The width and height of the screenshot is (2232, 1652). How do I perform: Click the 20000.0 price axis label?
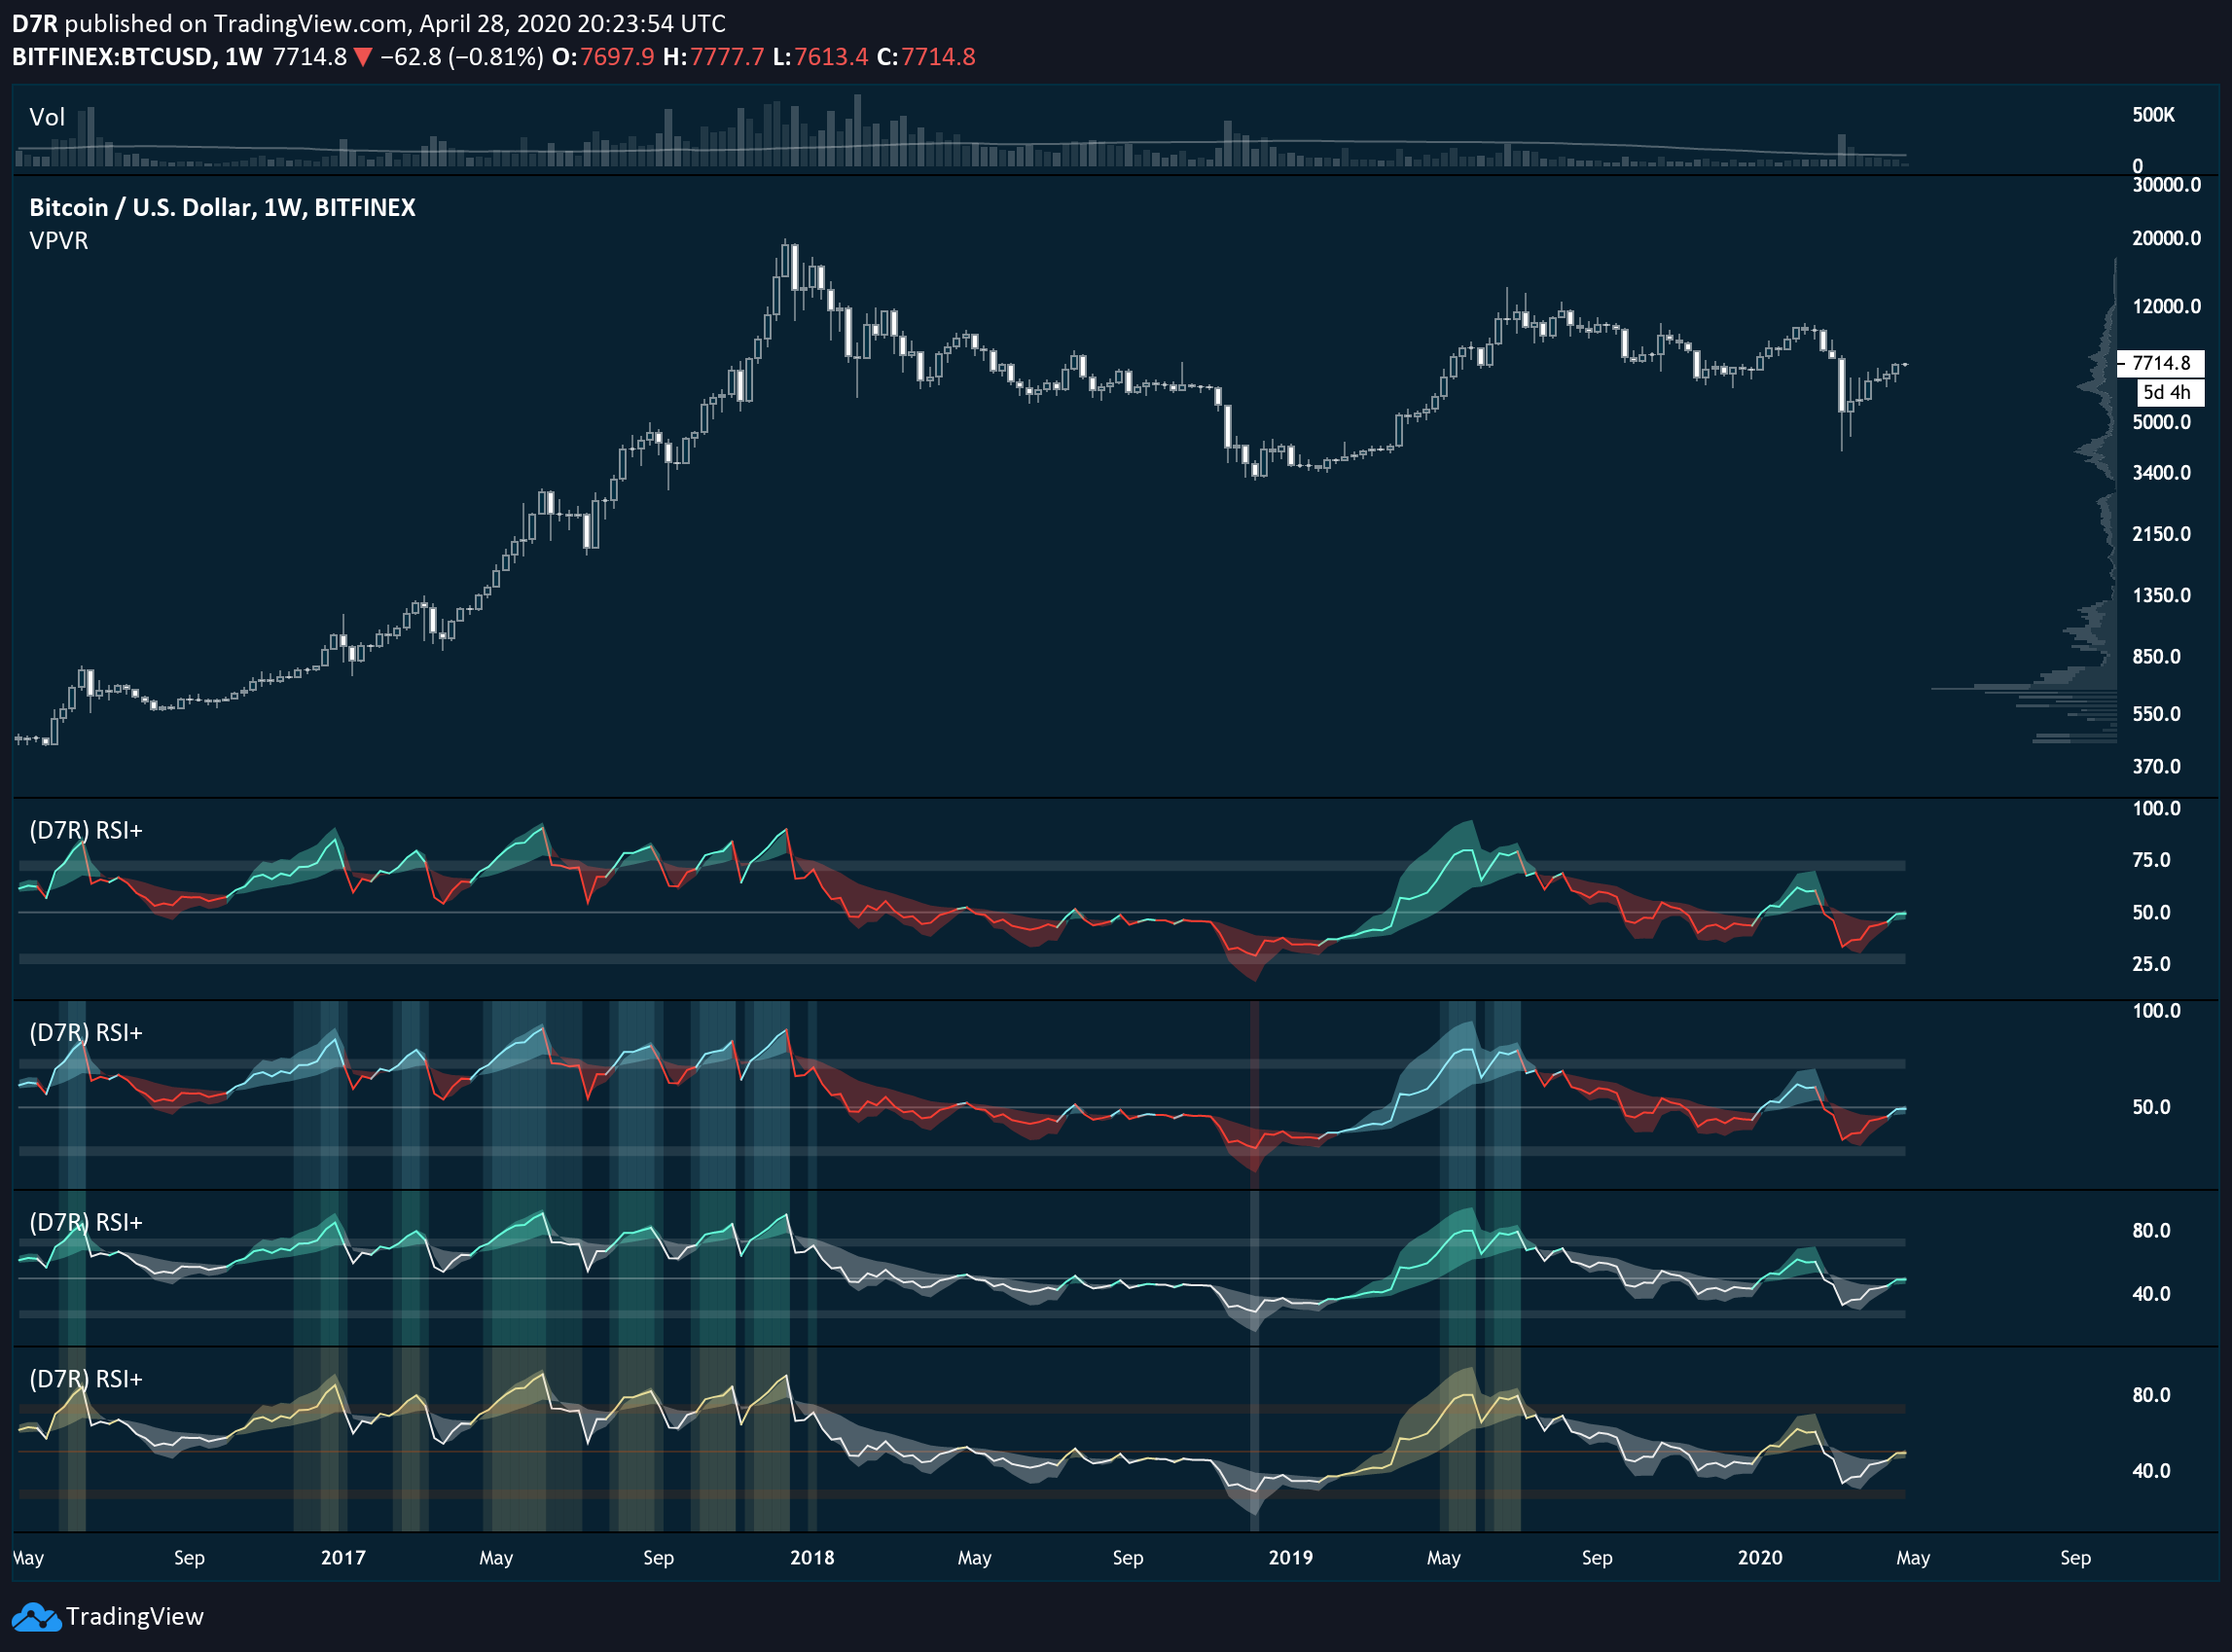[2166, 238]
